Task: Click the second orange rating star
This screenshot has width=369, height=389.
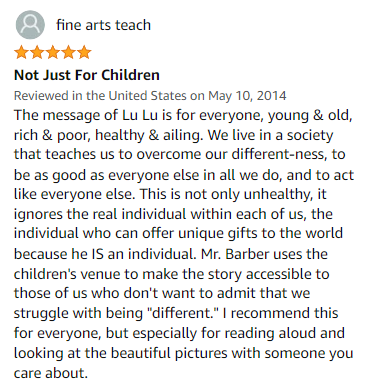Action: [37, 52]
